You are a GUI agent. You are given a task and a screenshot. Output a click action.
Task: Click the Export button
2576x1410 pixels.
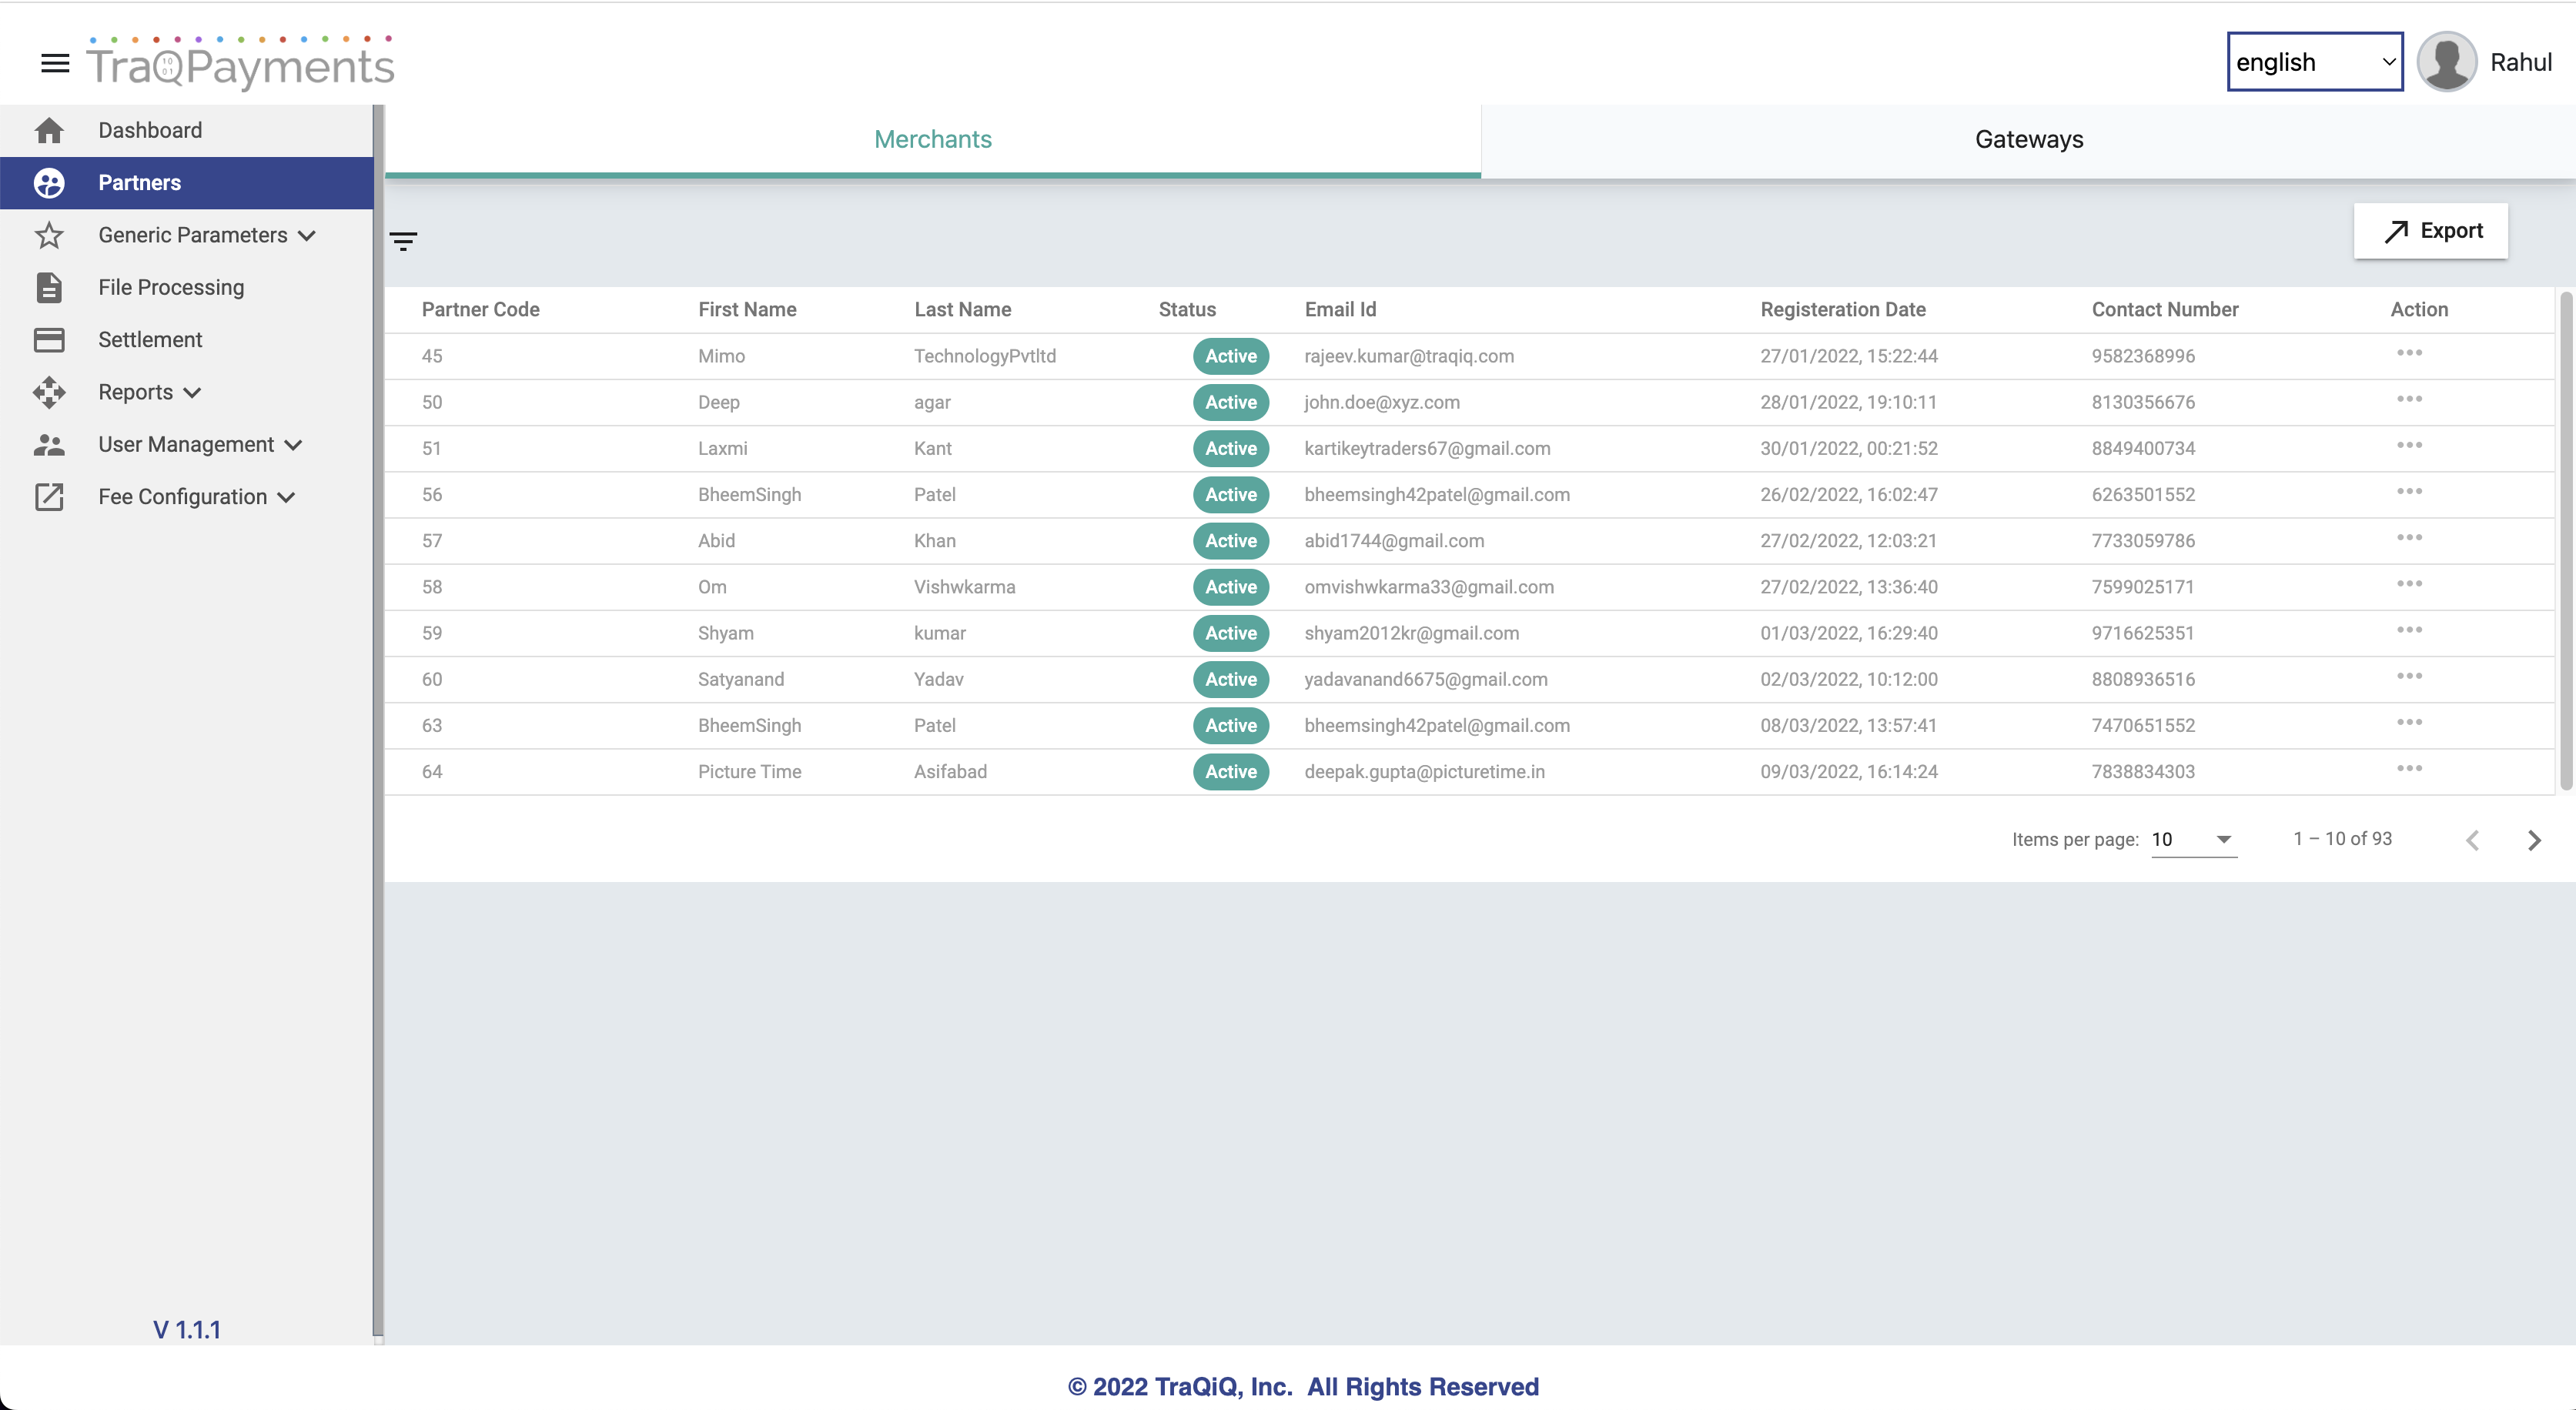pos(2430,231)
